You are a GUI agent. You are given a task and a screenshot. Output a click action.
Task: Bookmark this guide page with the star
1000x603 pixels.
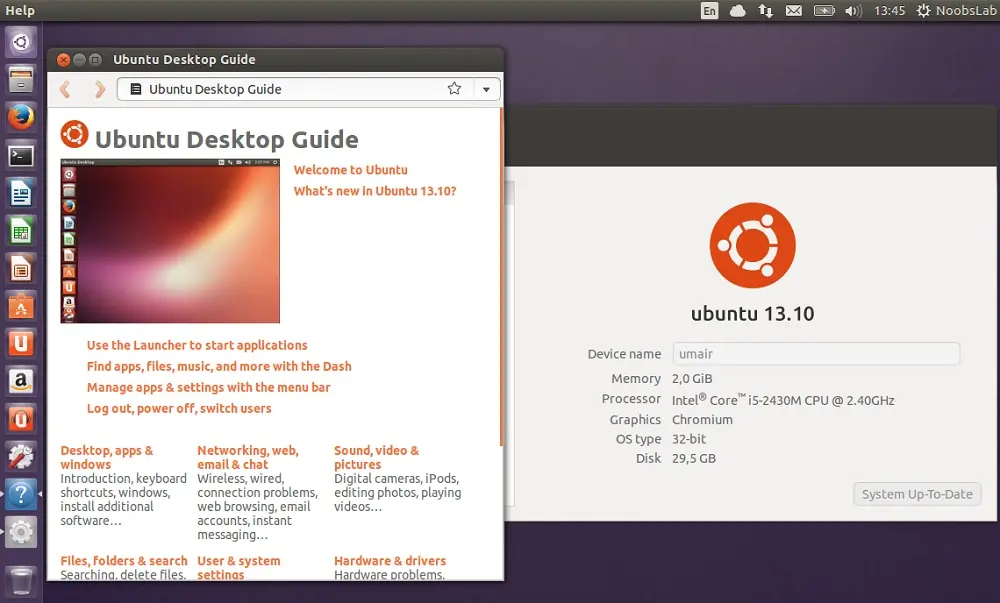coord(454,89)
